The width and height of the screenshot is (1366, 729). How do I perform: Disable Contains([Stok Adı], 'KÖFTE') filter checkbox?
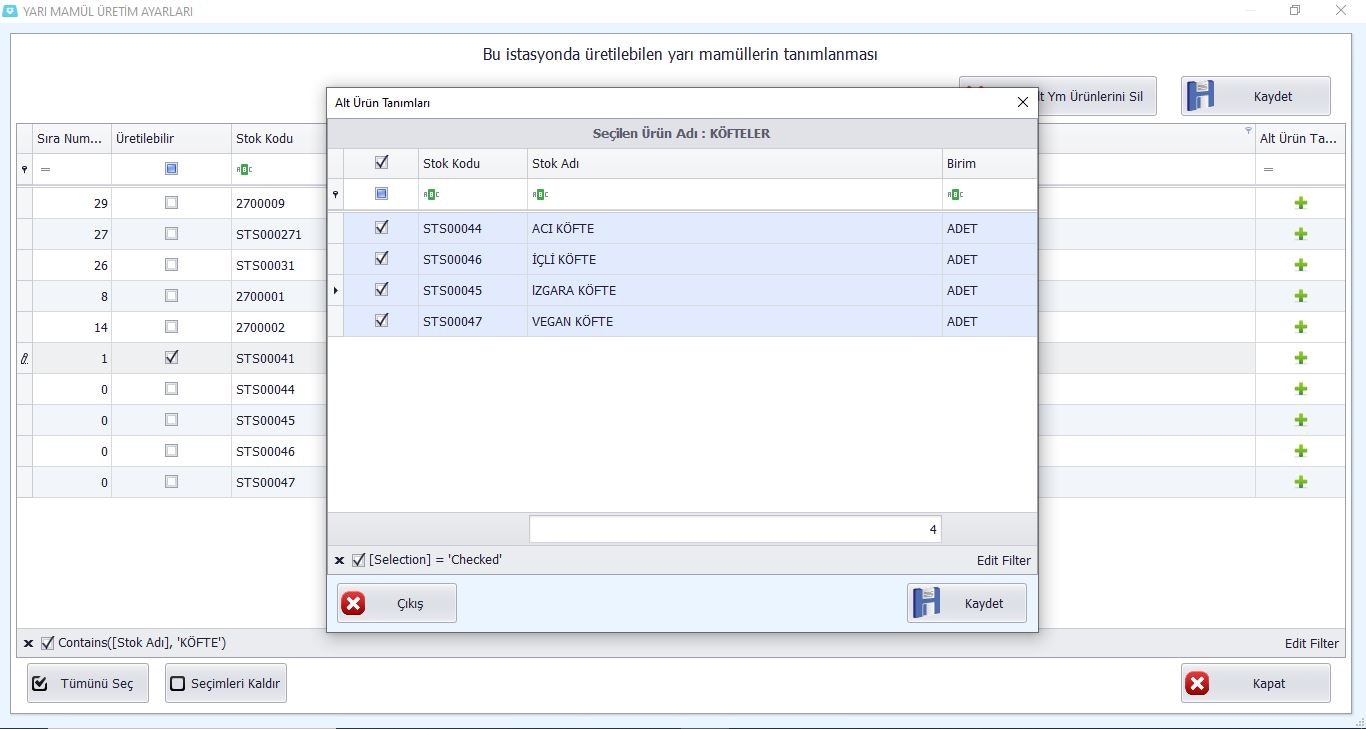point(48,643)
